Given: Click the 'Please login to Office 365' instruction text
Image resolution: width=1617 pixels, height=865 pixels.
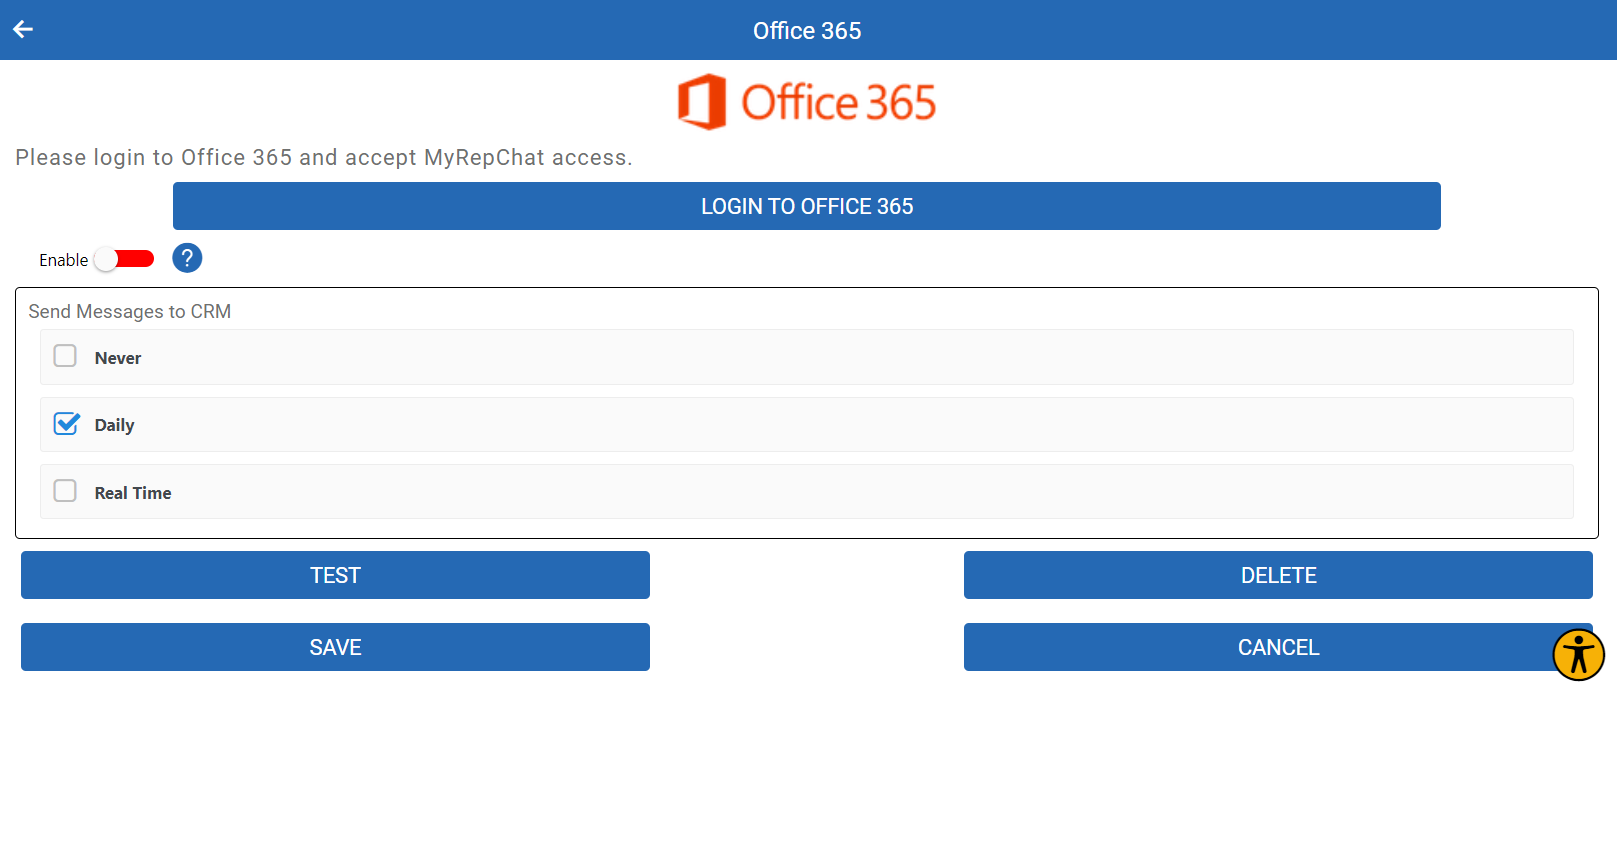Looking at the screenshot, I should pyautogui.click(x=324, y=157).
